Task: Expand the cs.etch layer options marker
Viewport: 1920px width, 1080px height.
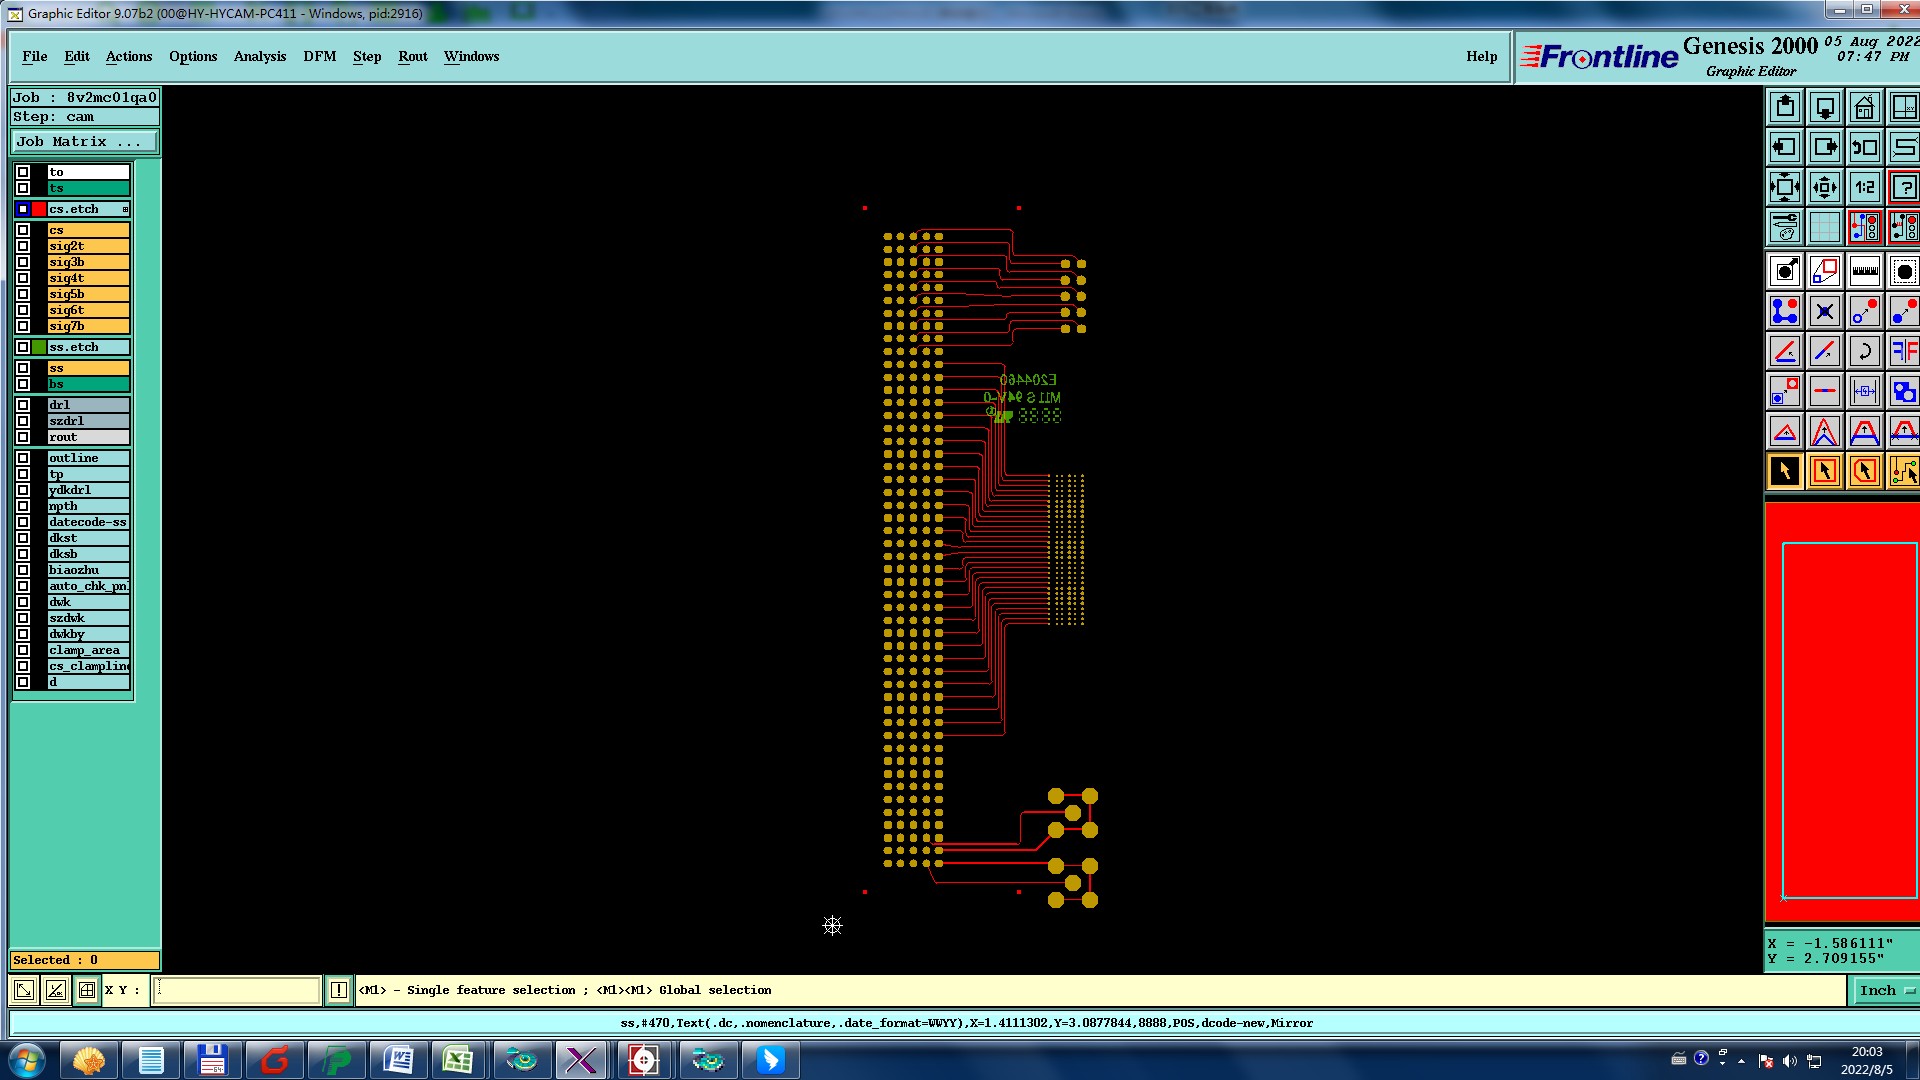Action: tap(125, 209)
